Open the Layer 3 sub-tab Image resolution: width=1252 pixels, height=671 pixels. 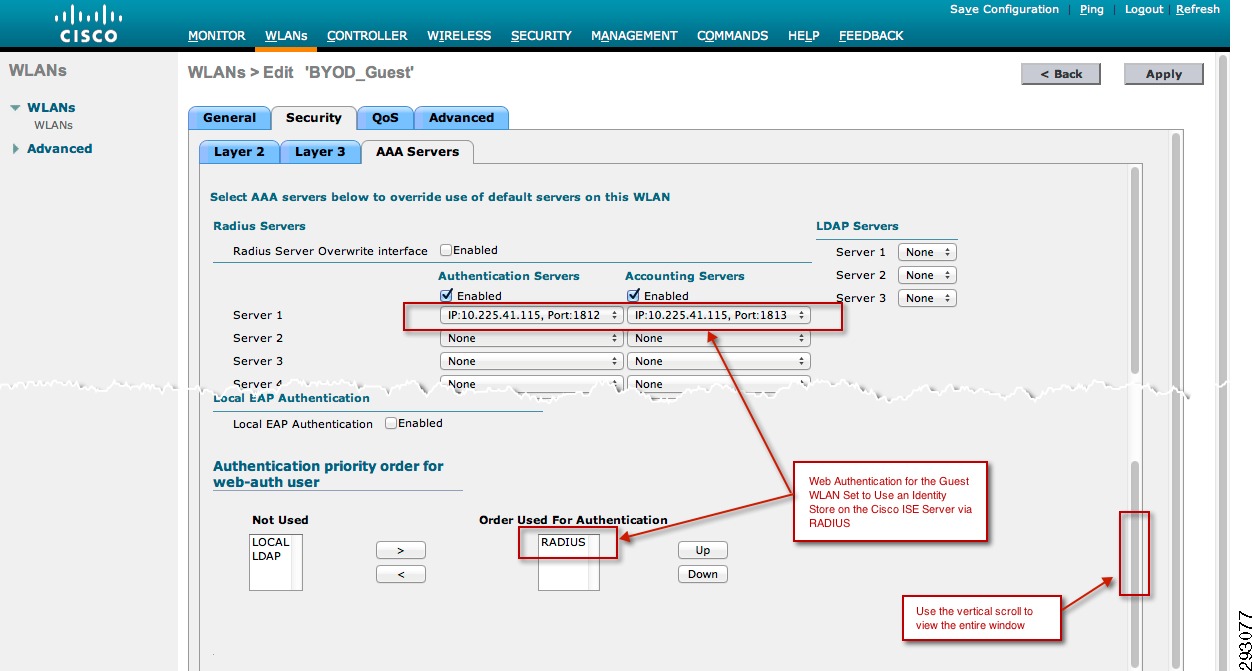(x=319, y=152)
